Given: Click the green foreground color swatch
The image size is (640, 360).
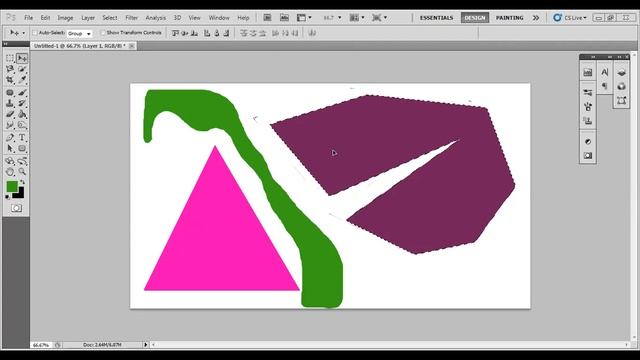Looking at the screenshot, I should coord(12,187).
